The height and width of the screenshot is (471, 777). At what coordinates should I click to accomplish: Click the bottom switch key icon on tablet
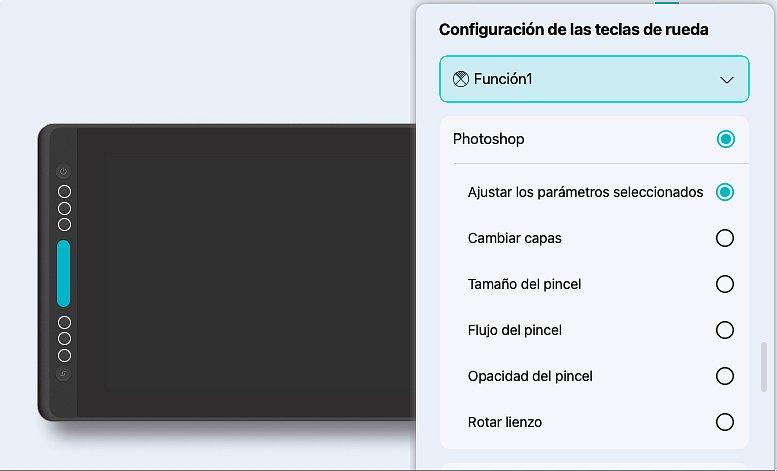[x=64, y=375]
